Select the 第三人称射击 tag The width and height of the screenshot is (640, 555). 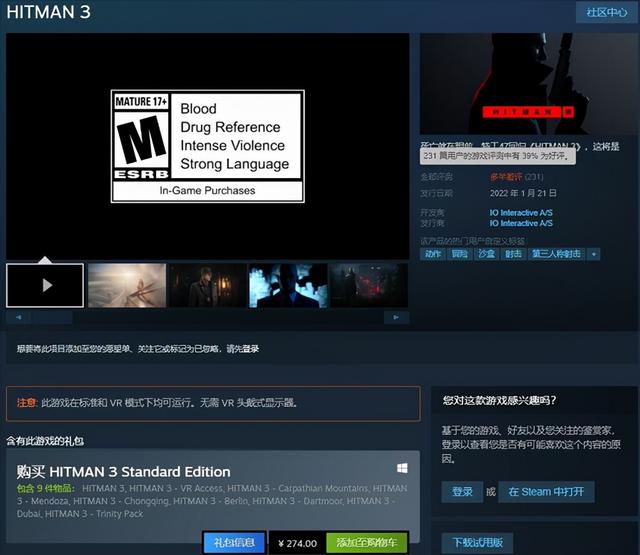556,254
